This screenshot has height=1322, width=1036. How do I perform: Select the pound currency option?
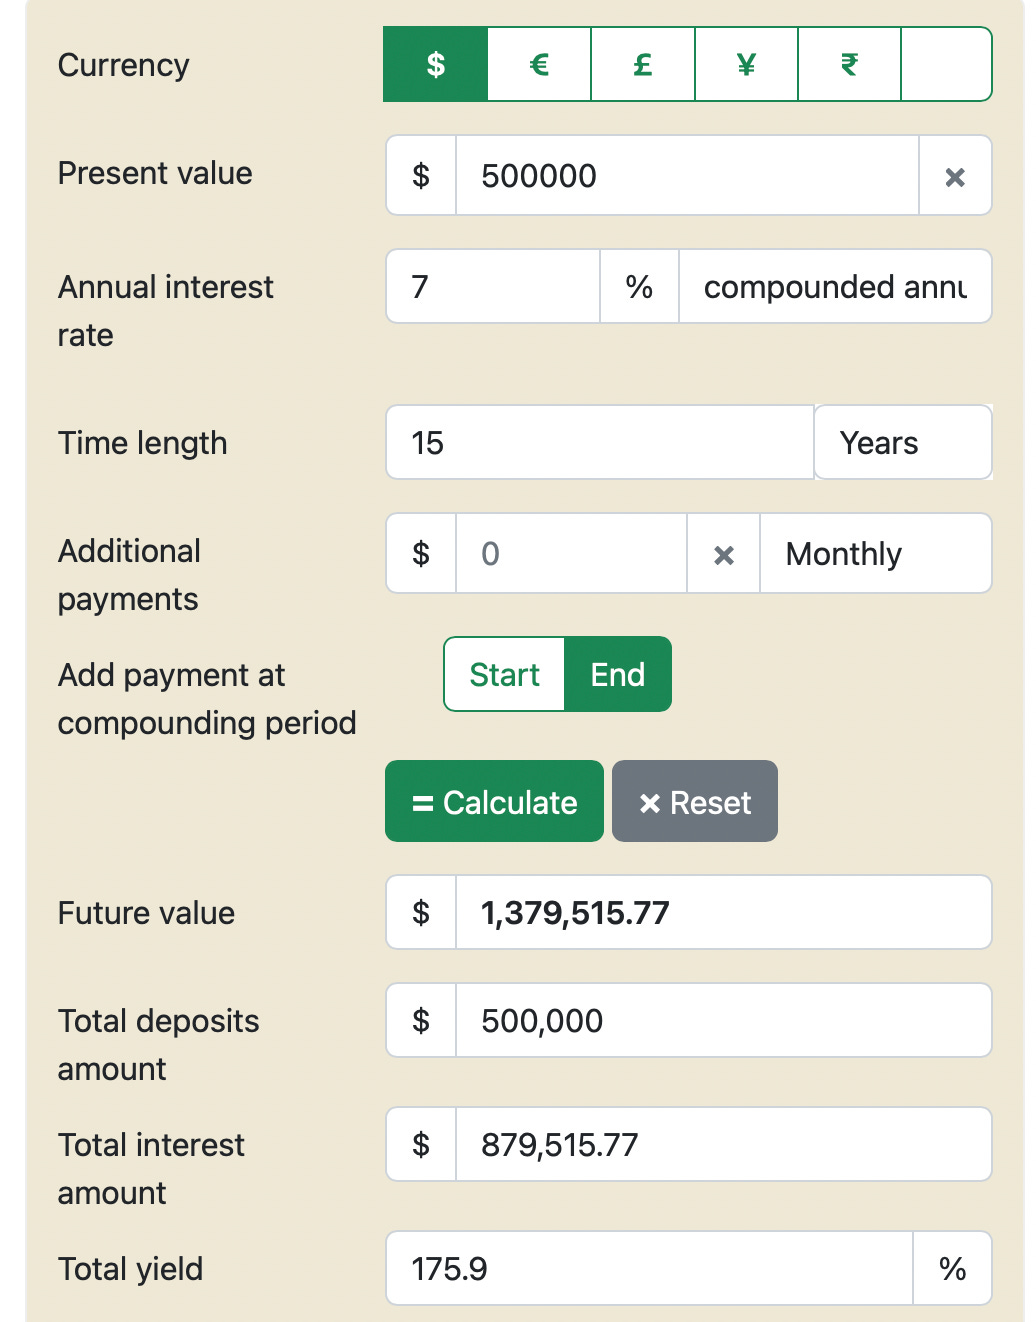pos(643,65)
